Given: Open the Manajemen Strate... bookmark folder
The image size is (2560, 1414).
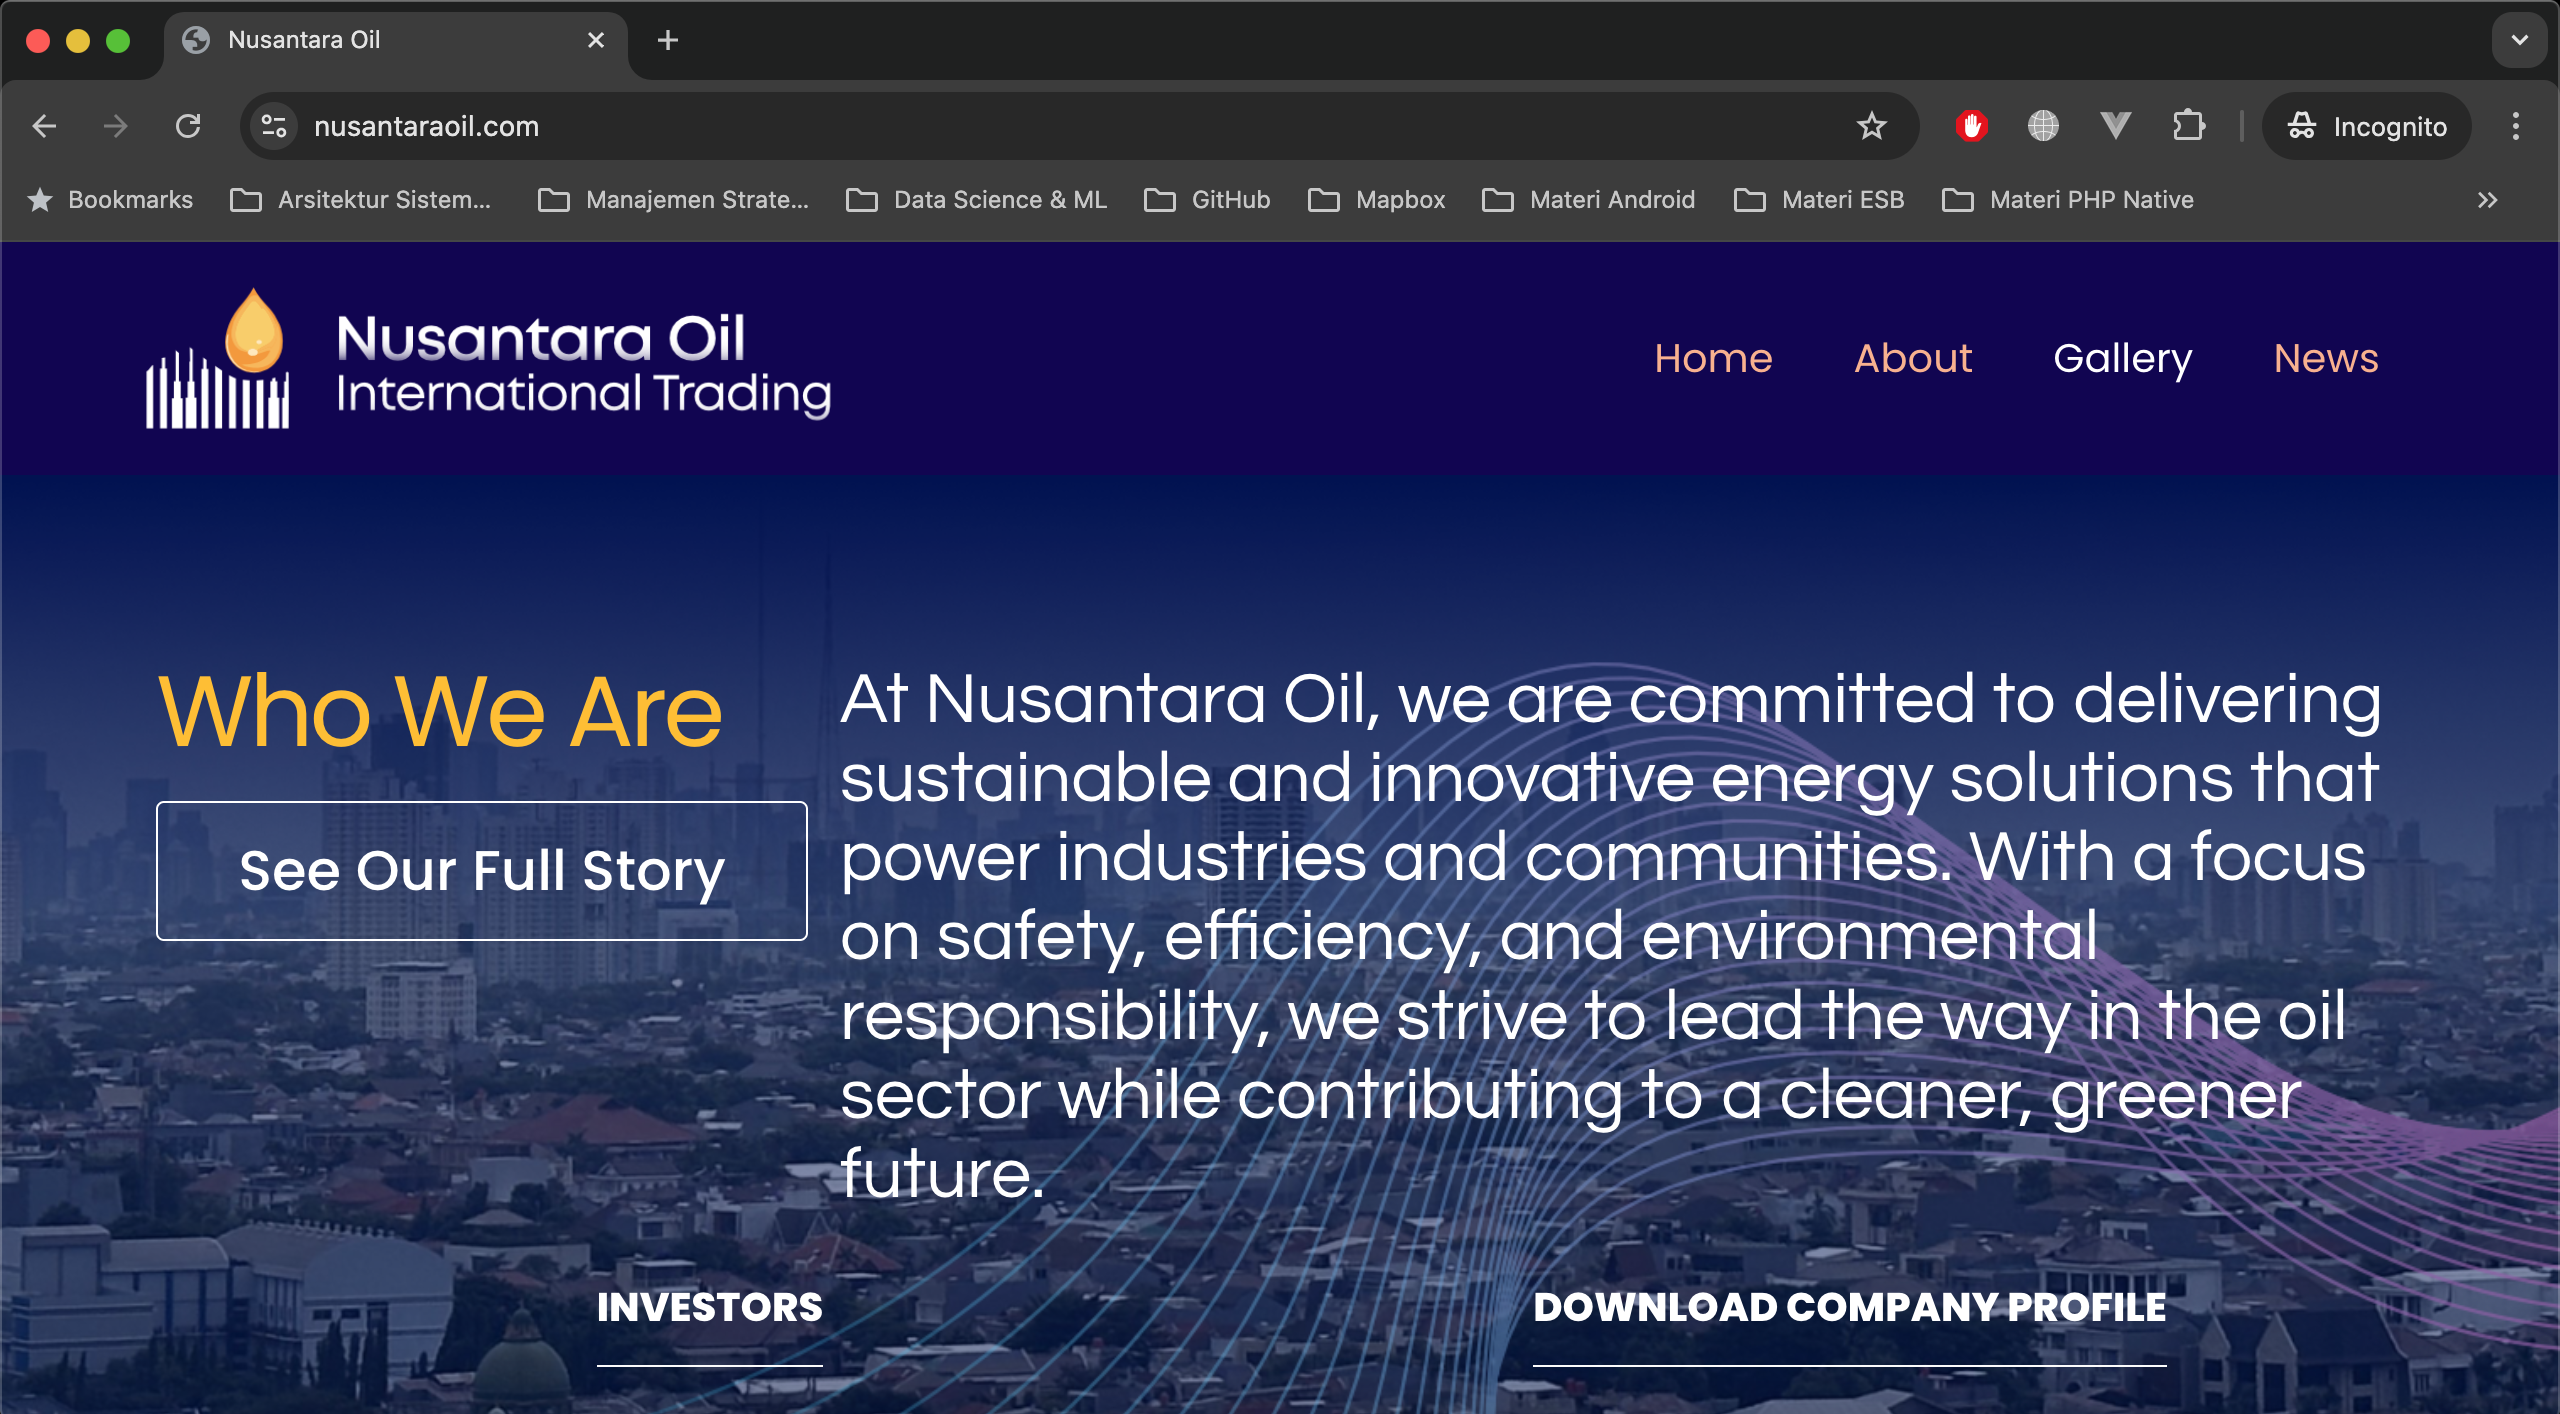Looking at the screenshot, I should [674, 200].
